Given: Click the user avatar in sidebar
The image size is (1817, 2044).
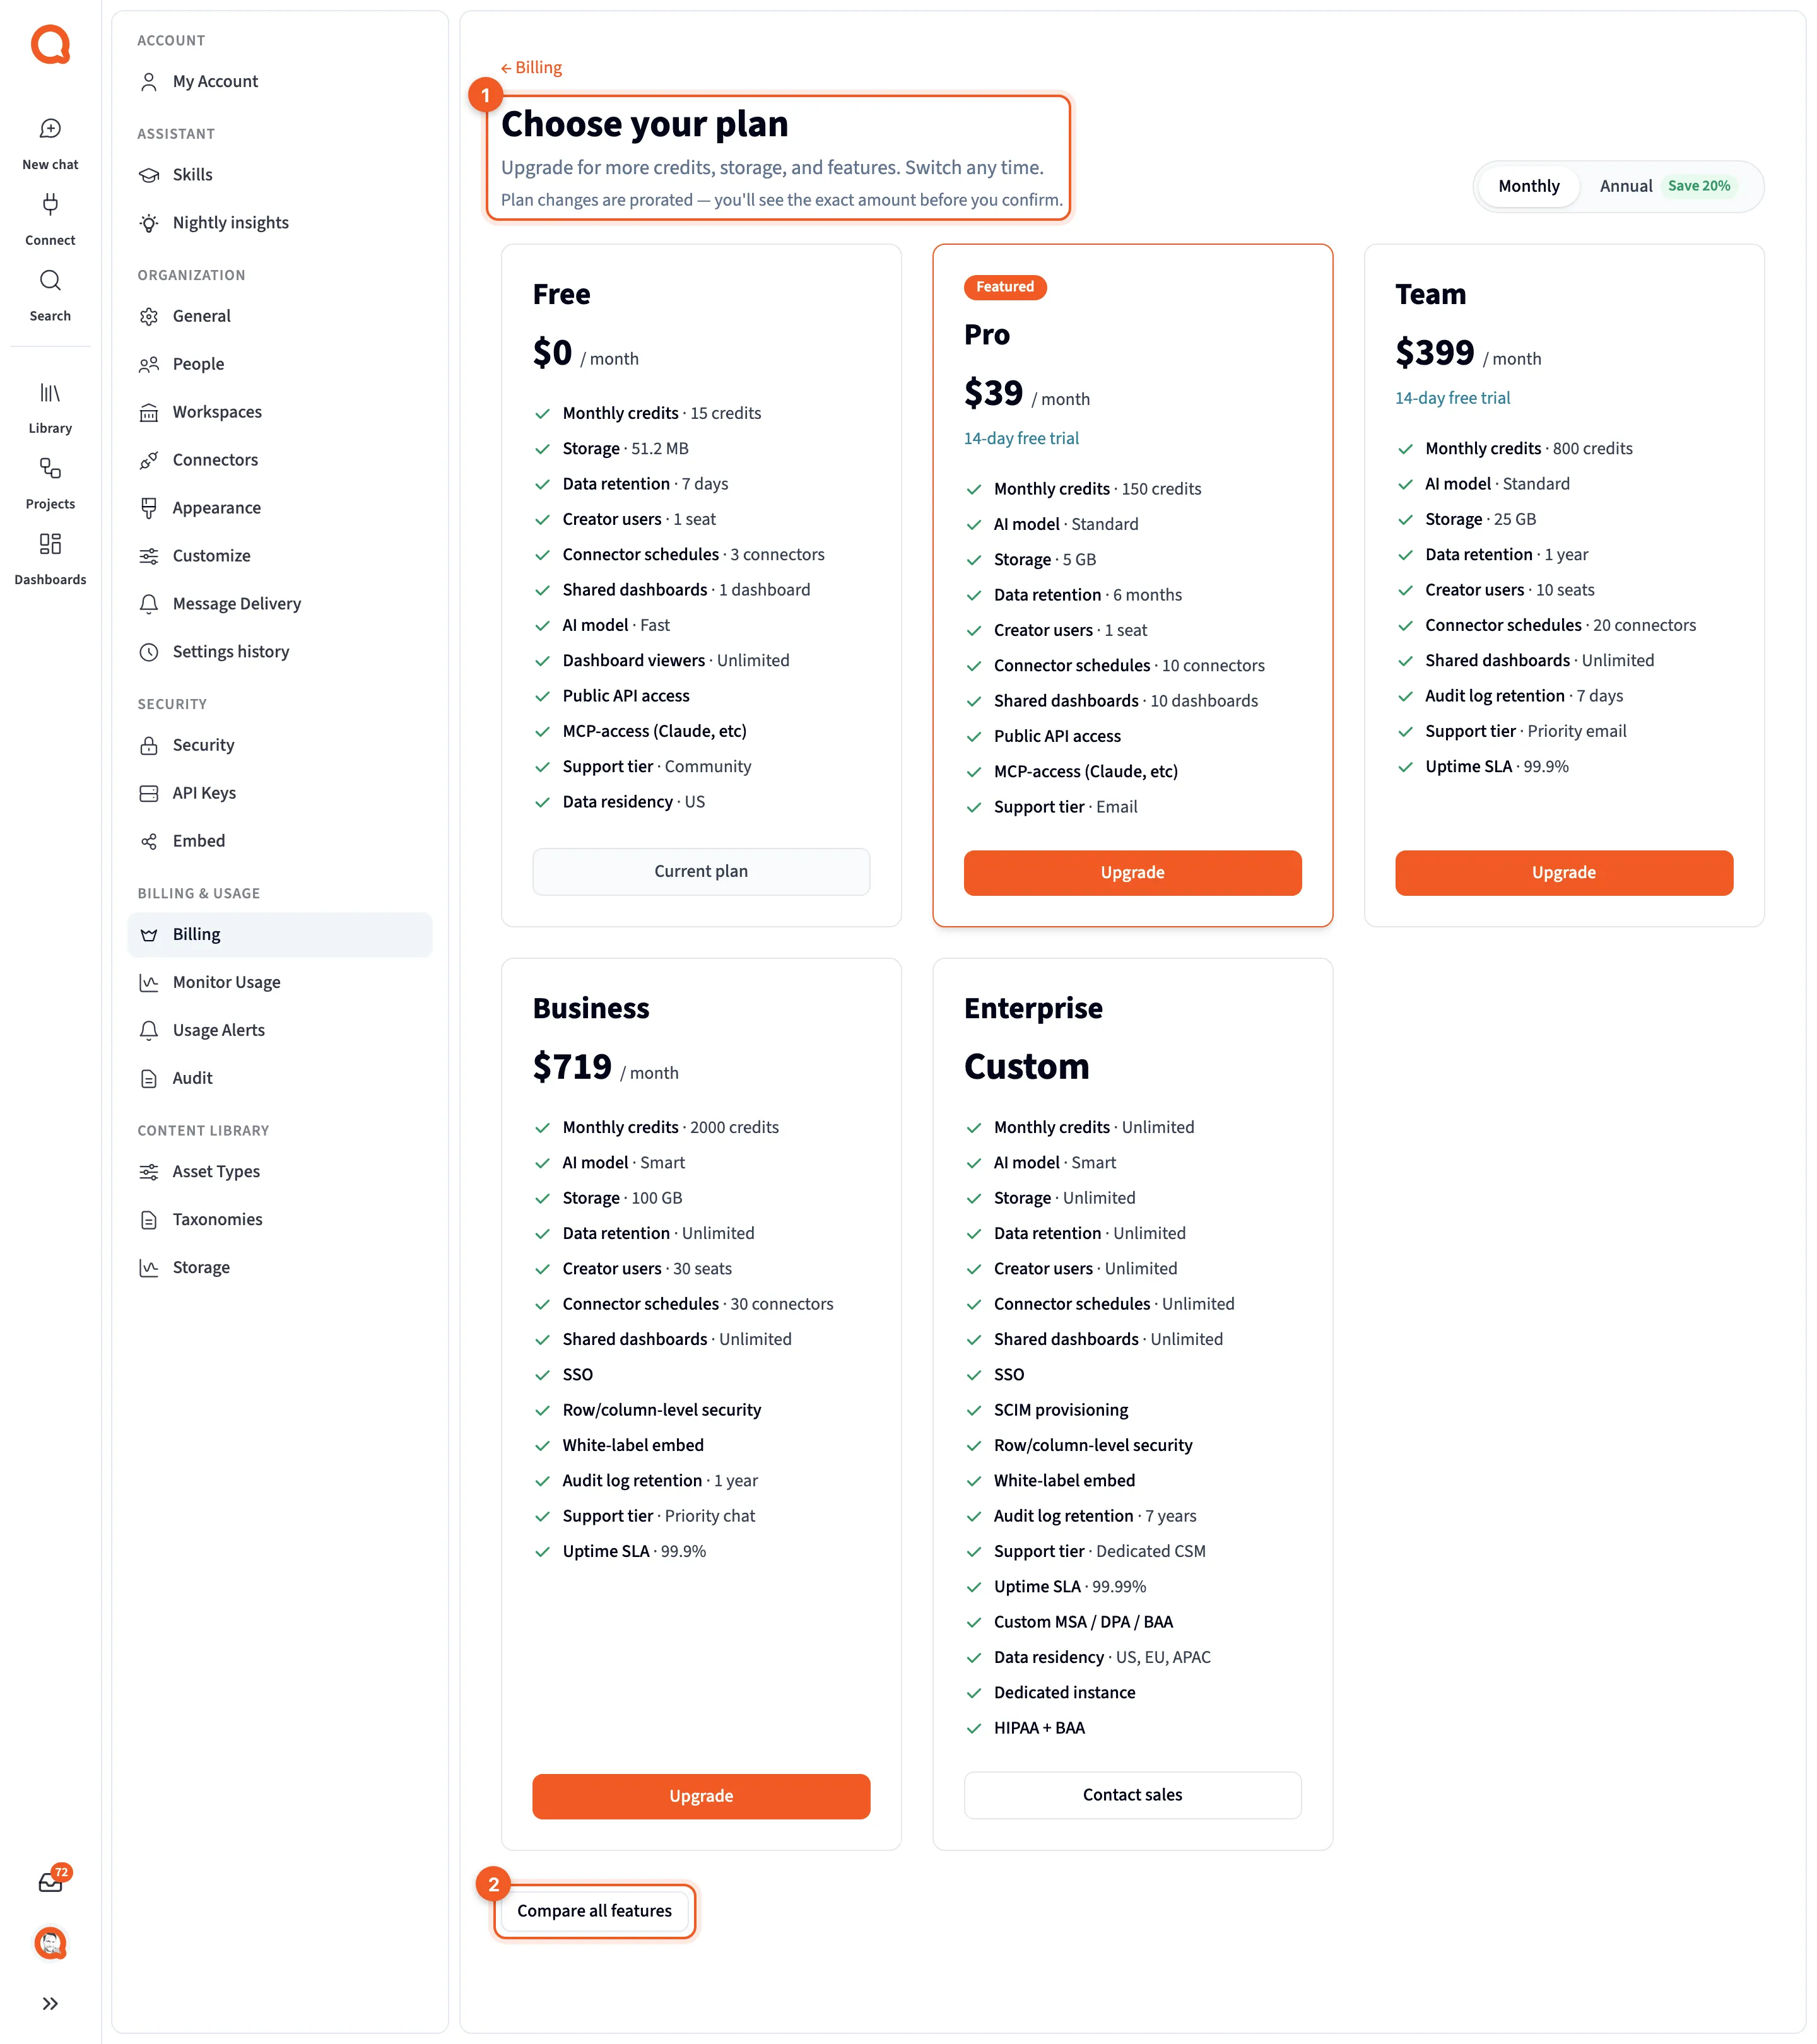Looking at the screenshot, I should tap(50, 1943).
